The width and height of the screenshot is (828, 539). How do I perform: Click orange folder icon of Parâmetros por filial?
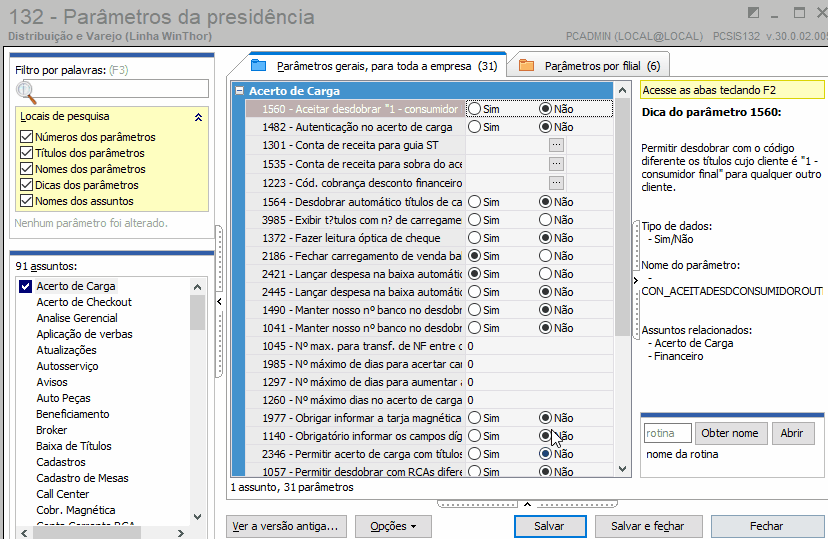[526, 65]
